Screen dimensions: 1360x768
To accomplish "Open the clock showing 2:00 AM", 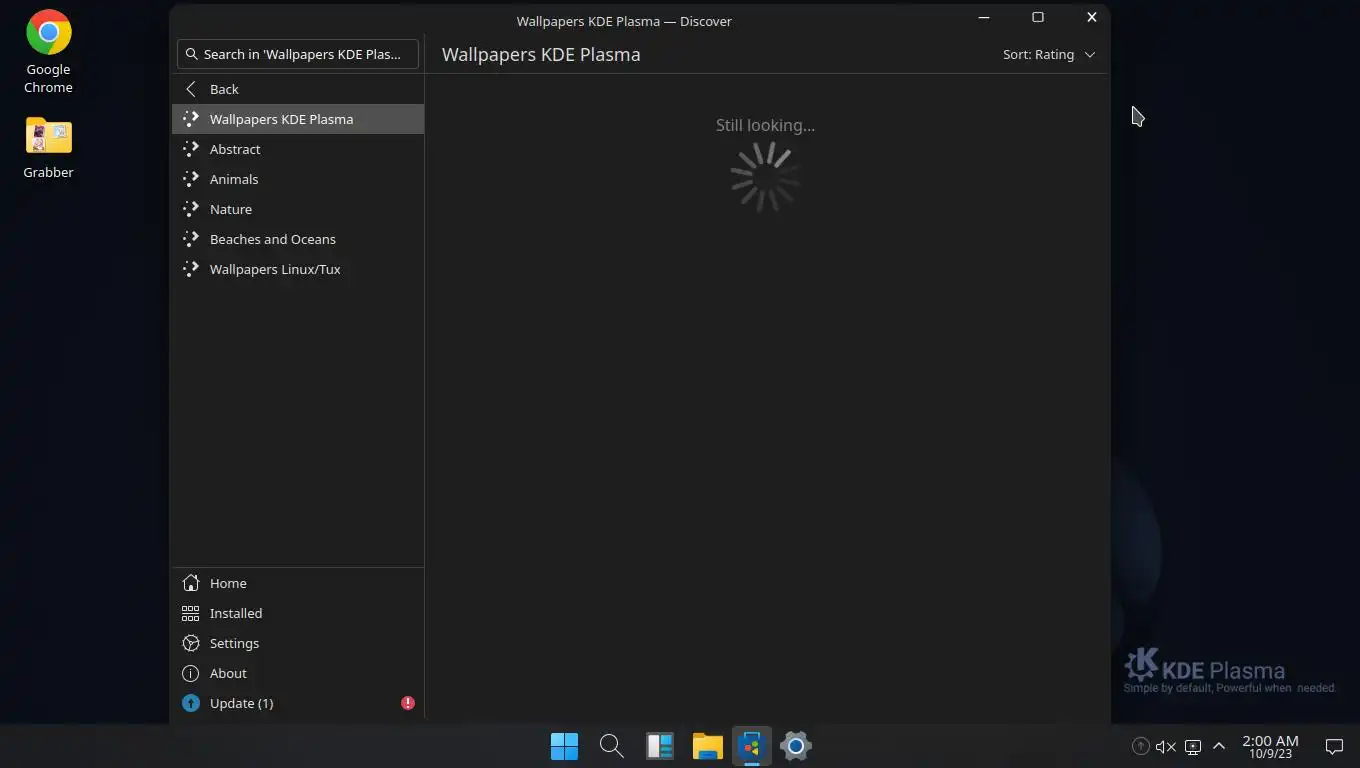I will pos(1270,746).
